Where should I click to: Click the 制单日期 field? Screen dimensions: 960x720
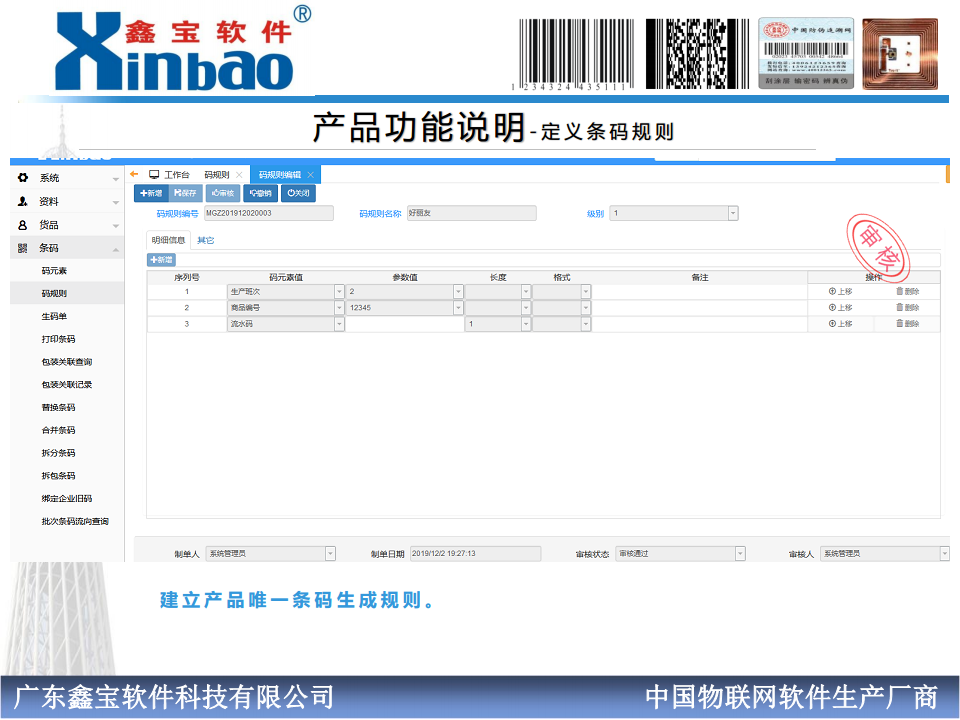click(475, 553)
